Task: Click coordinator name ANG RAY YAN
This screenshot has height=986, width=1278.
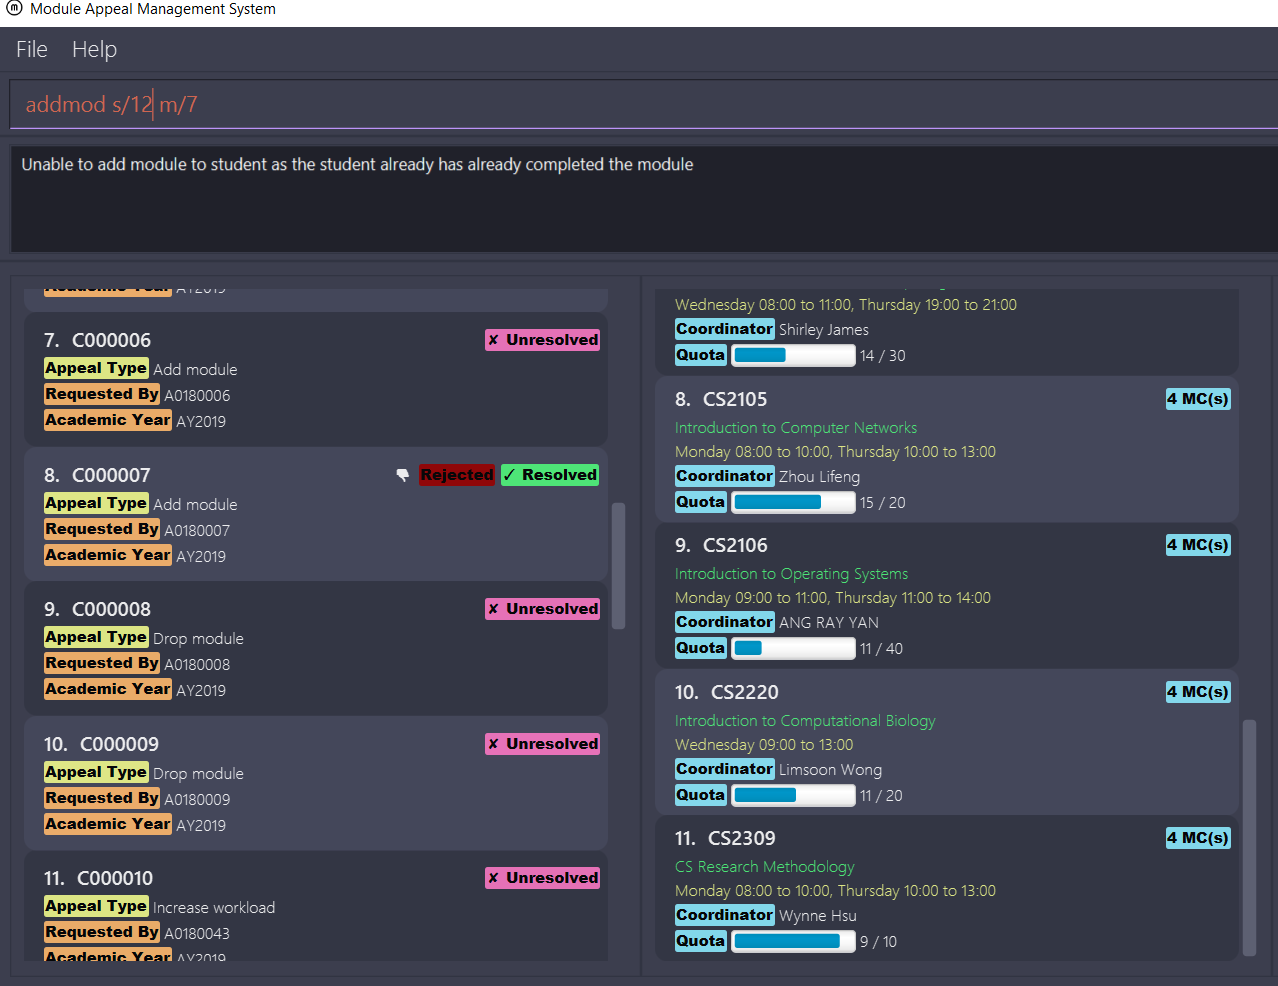Action: point(829,622)
